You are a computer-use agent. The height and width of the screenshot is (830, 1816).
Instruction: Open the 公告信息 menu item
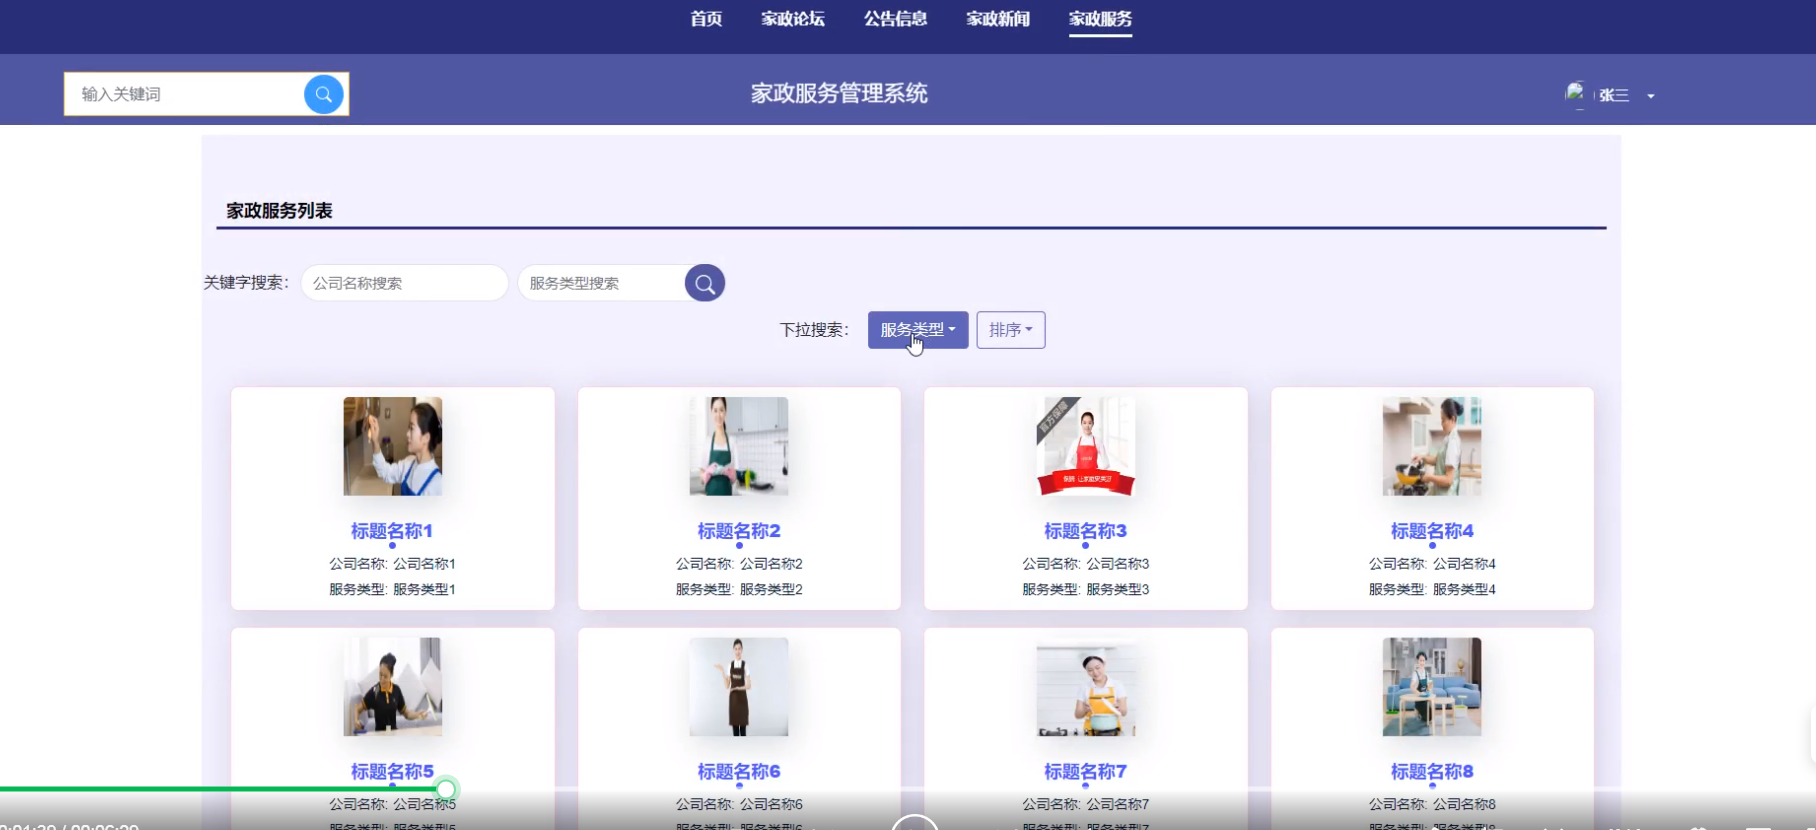point(895,19)
